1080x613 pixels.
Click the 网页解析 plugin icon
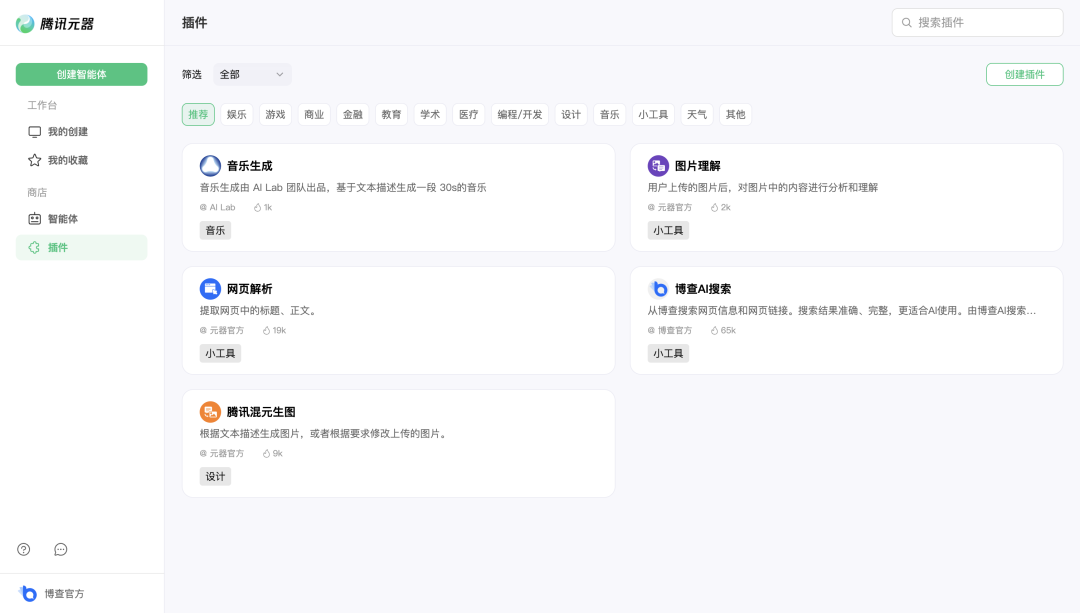click(x=210, y=289)
